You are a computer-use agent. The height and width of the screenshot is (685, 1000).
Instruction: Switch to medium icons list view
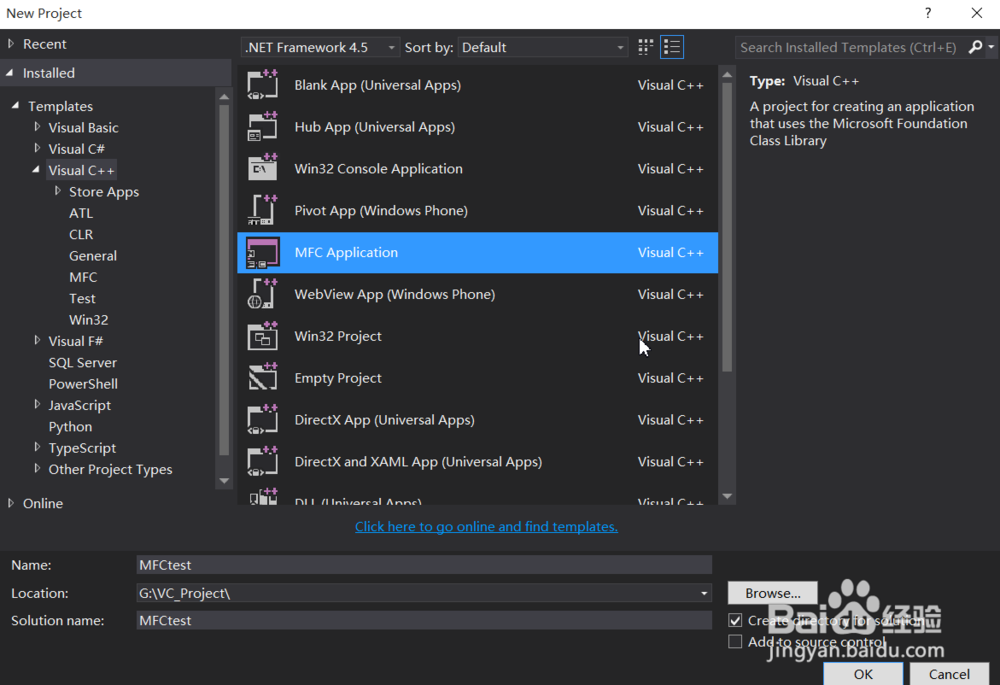point(672,47)
